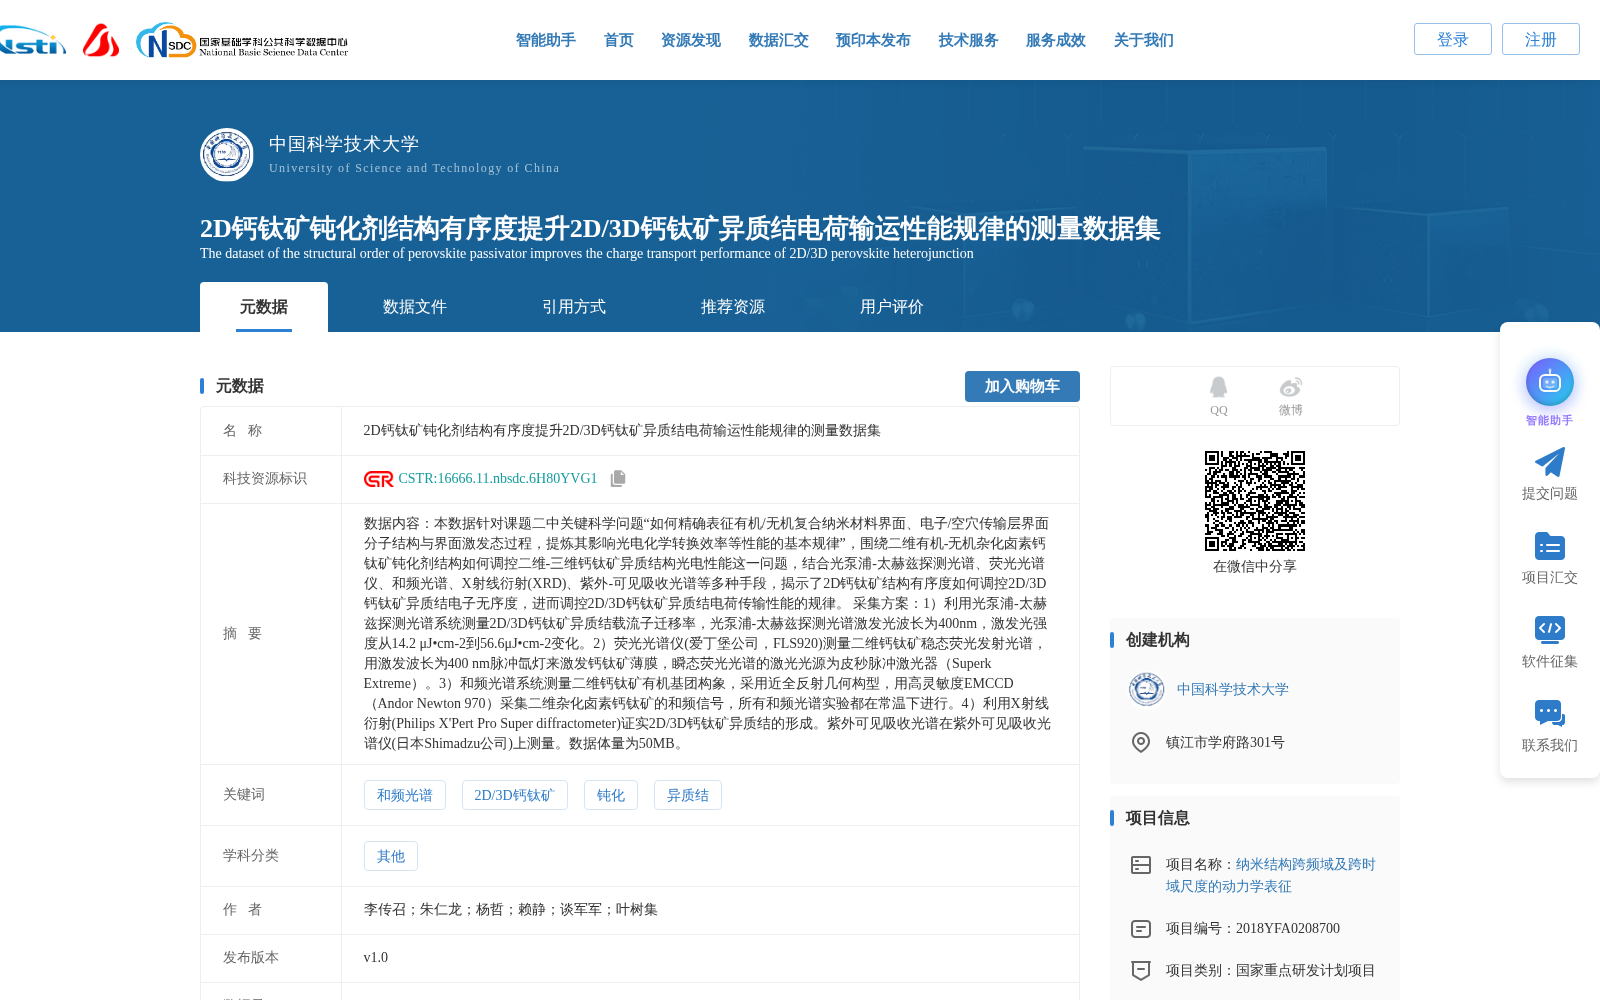The image size is (1600, 1000).
Task: Click the 中国科学技术大学 title in banner
Action: (344, 144)
